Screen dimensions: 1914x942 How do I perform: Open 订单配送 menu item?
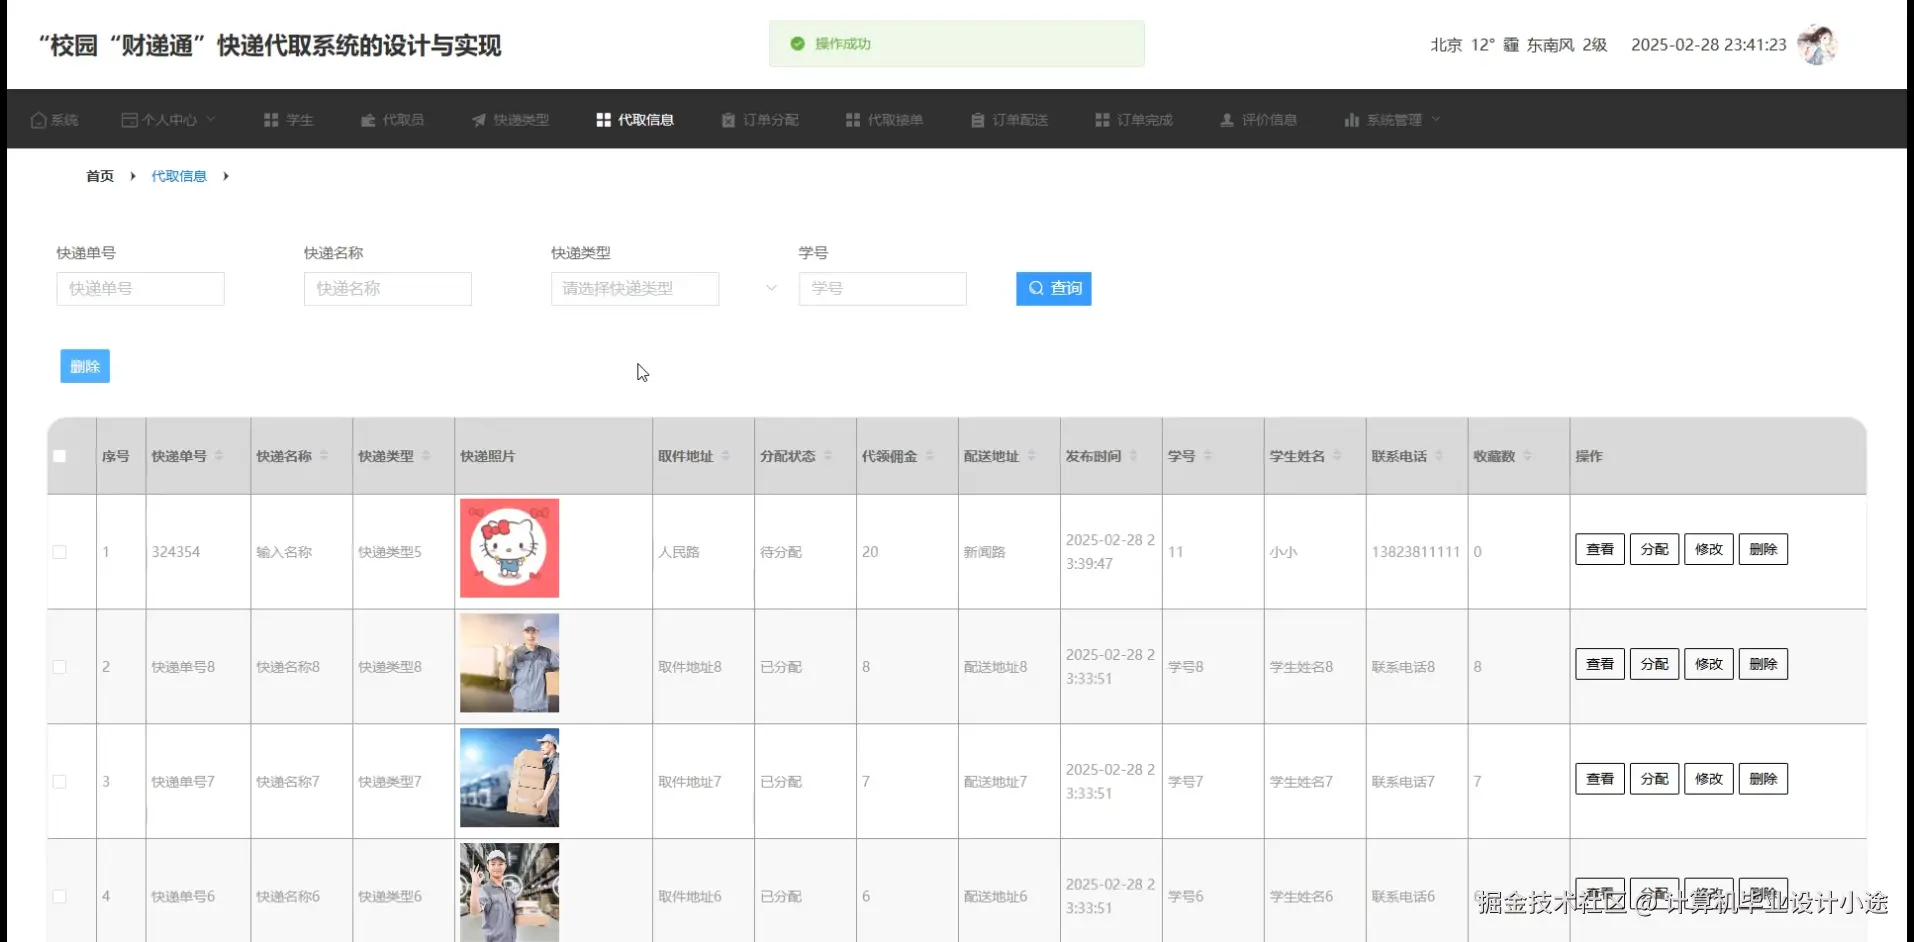pyautogui.click(x=1009, y=120)
